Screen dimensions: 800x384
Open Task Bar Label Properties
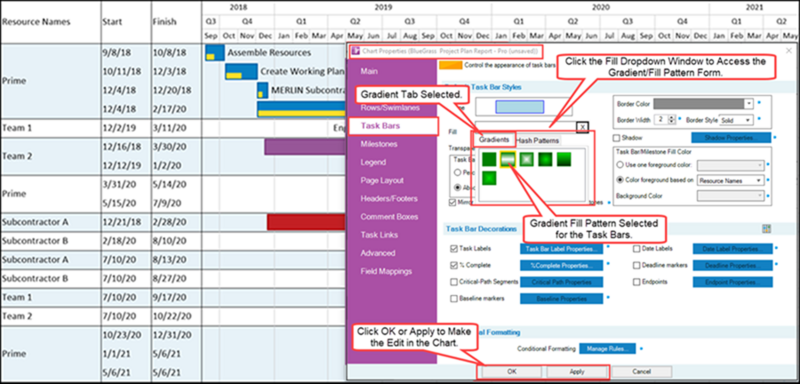coord(562,249)
